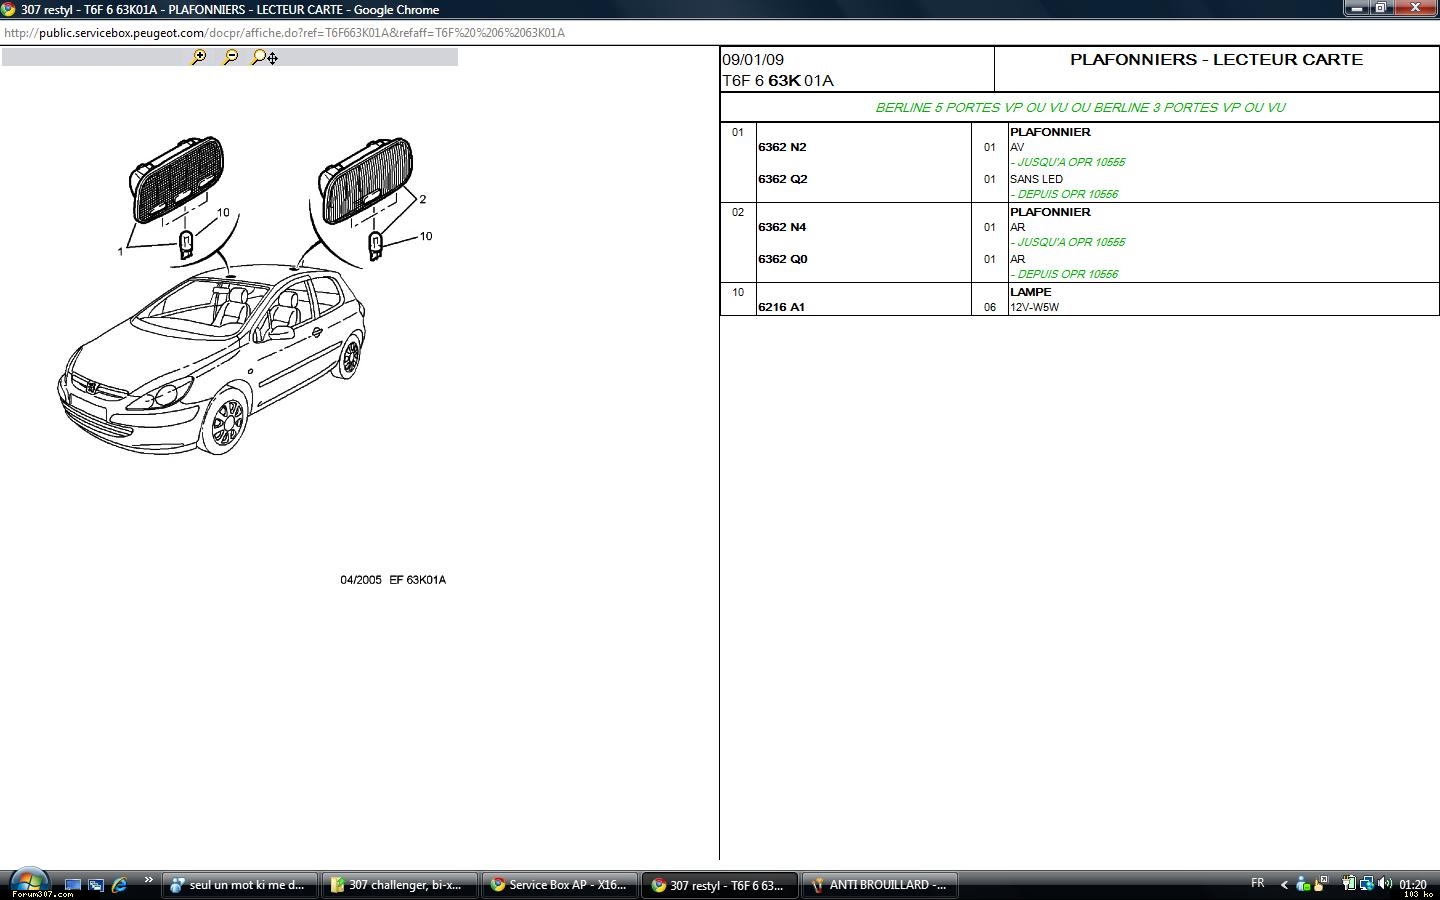Screen dimensions: 1440x900
Task: Open the network connection tray icon
Action: tap(1366, 884)
